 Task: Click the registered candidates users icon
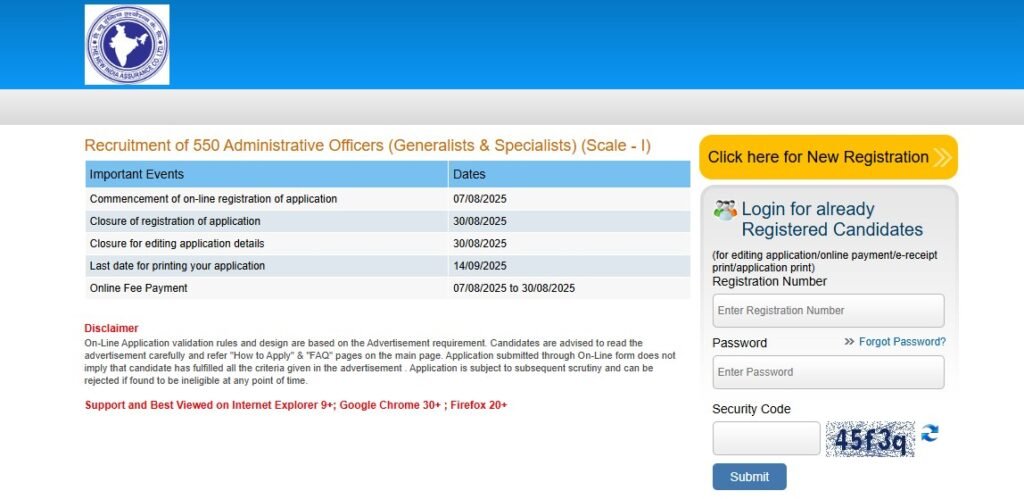pos(725,210)
